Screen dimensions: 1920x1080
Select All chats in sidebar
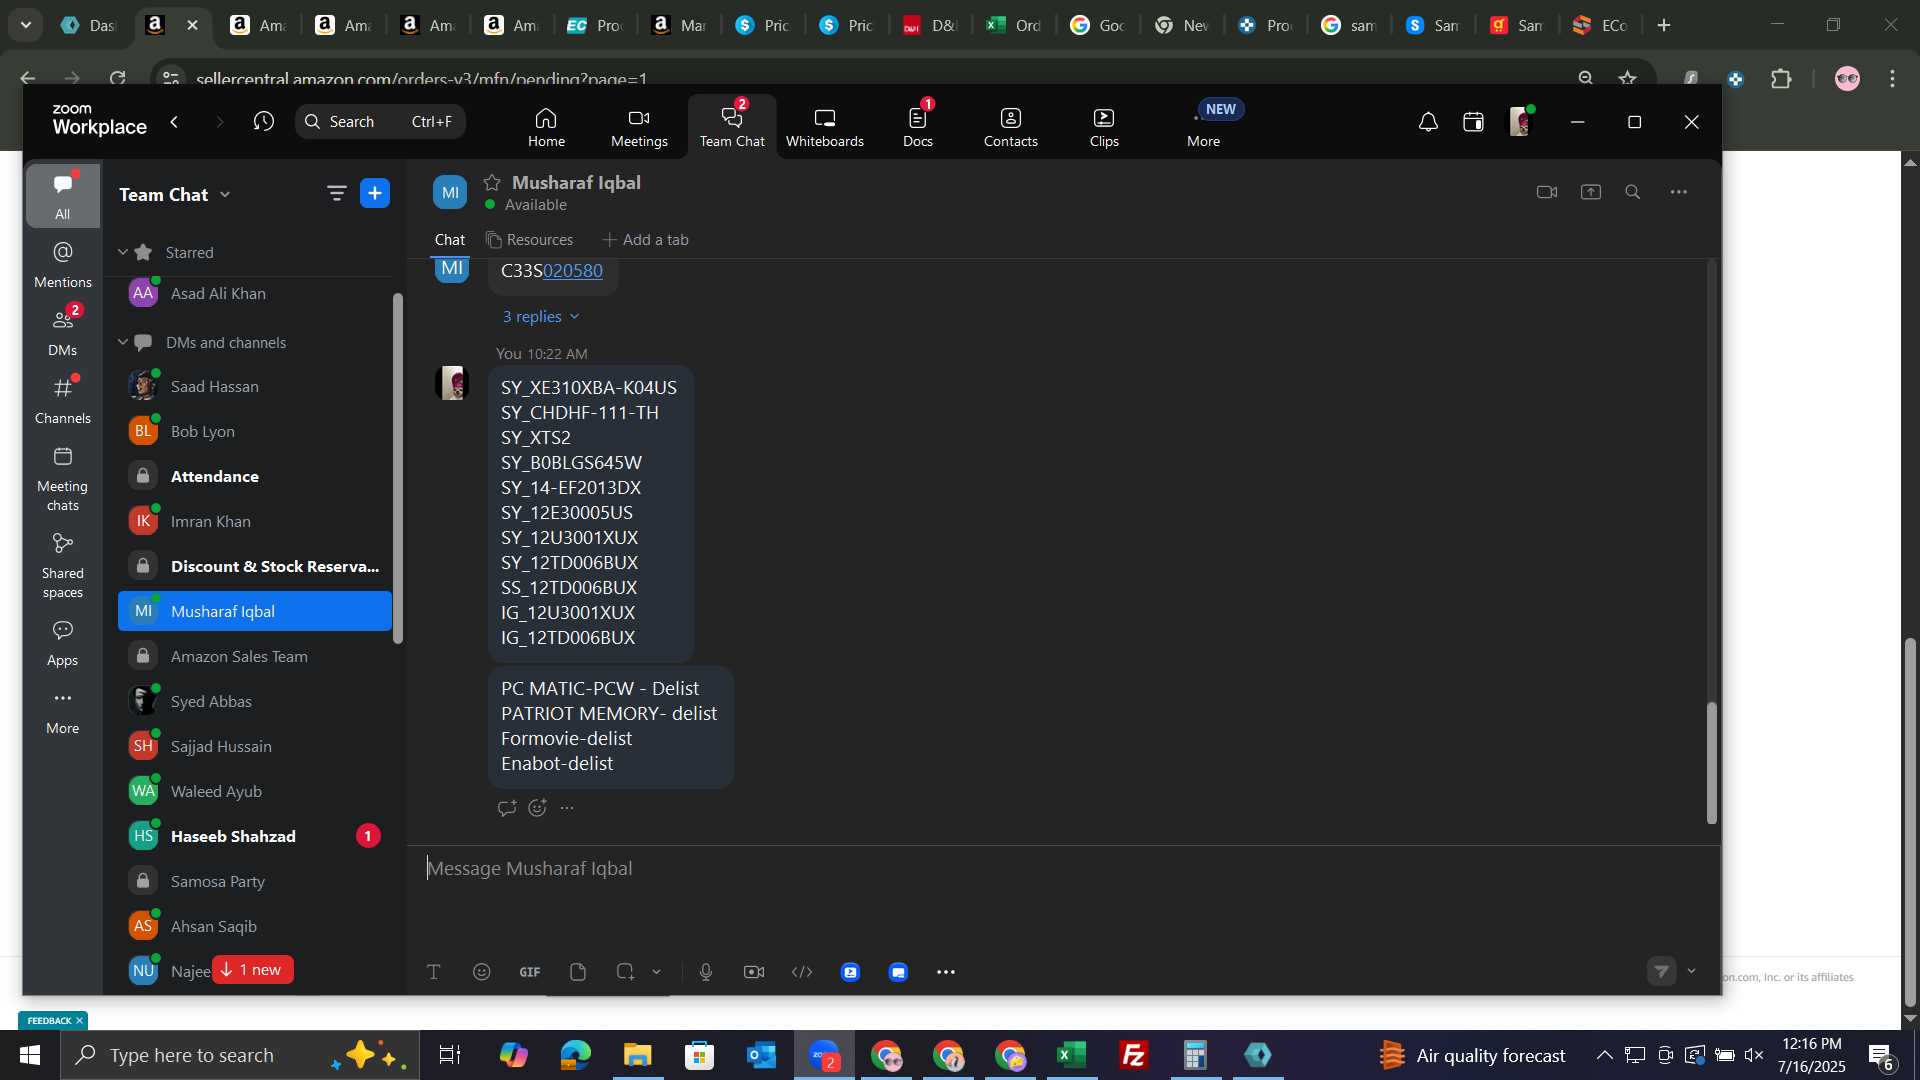pos(62,196)
